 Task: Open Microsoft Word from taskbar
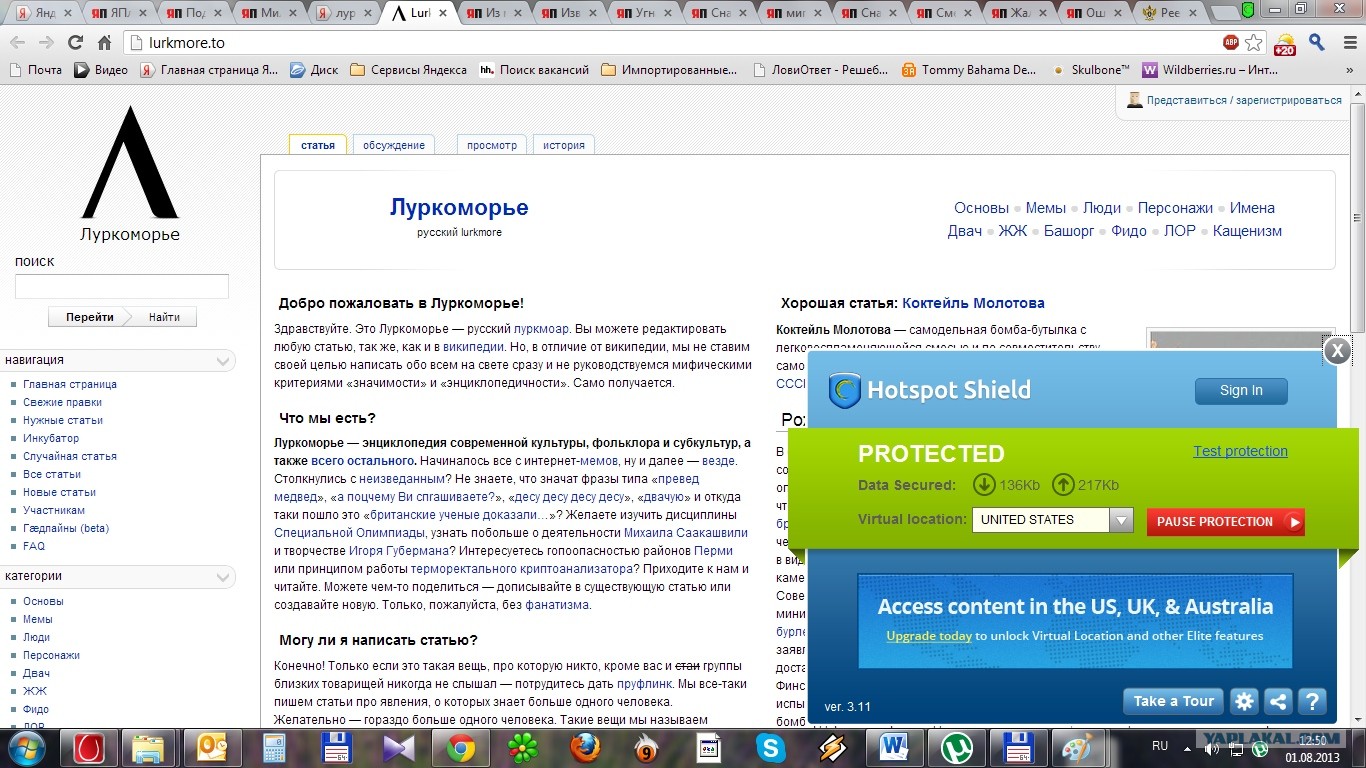point(894,748)
